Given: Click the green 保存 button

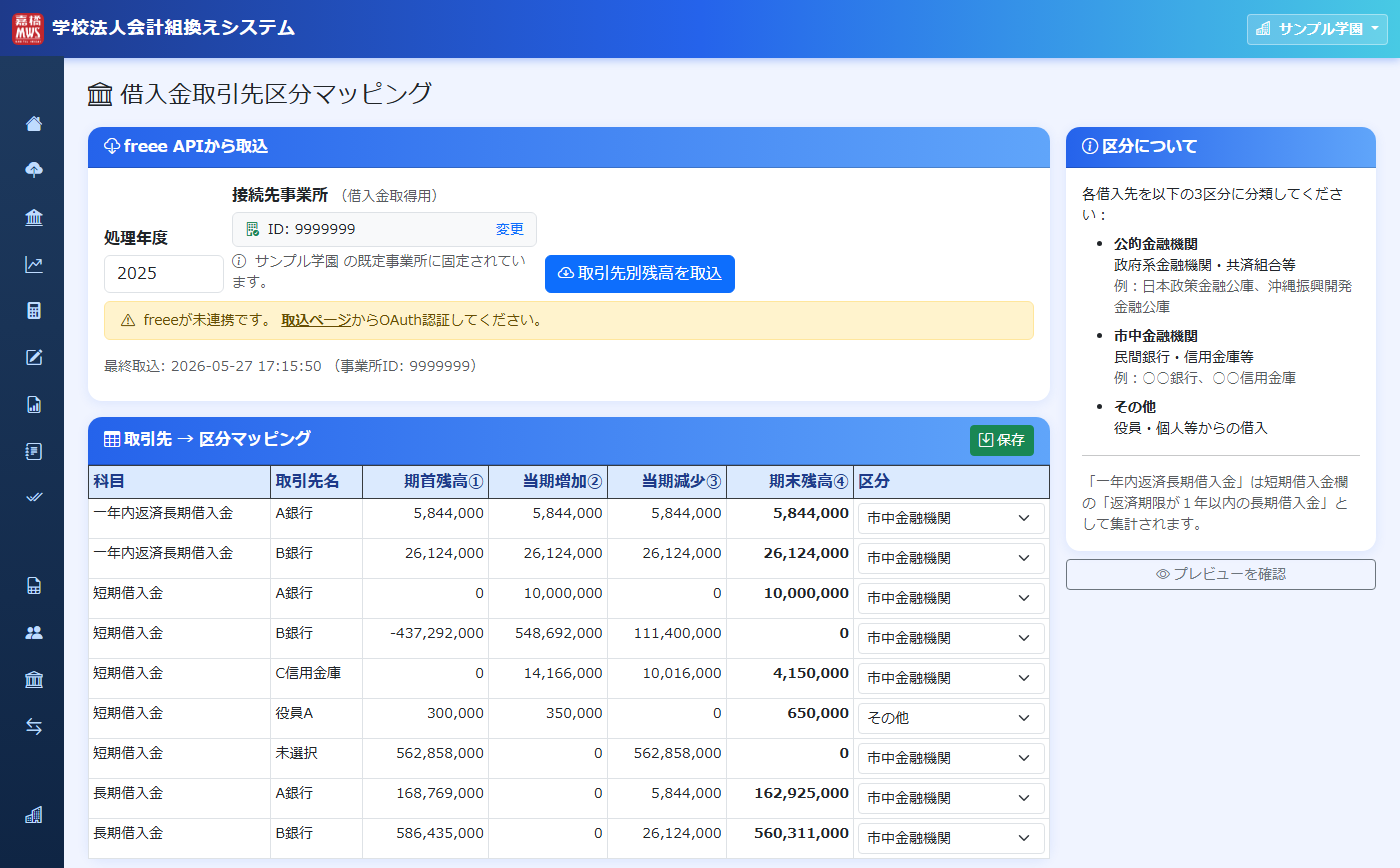Looking at the screenshot, I should pos(1002,440).
